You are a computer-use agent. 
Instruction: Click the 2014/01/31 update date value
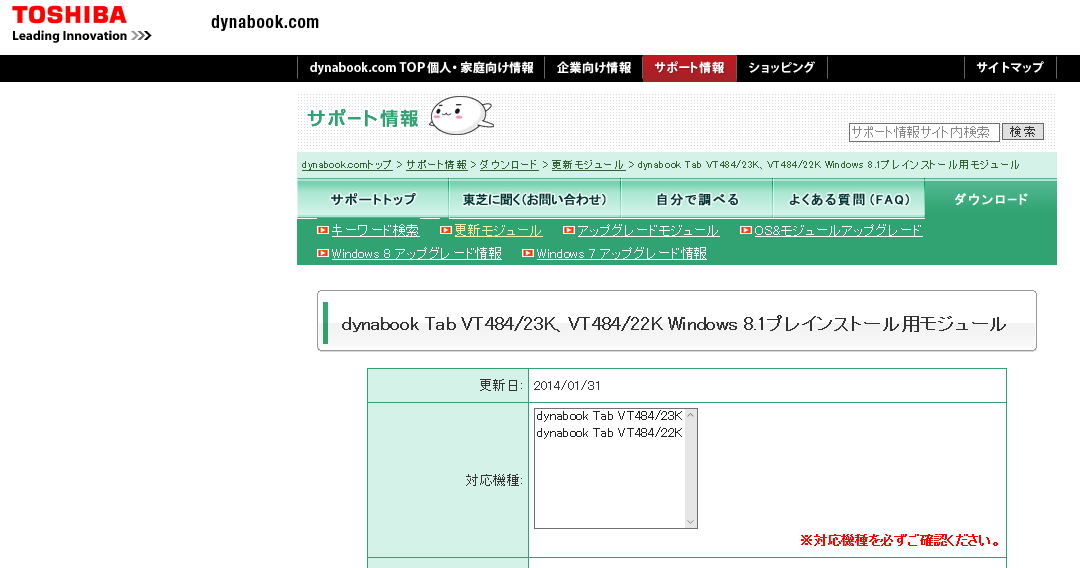(567, 386)
